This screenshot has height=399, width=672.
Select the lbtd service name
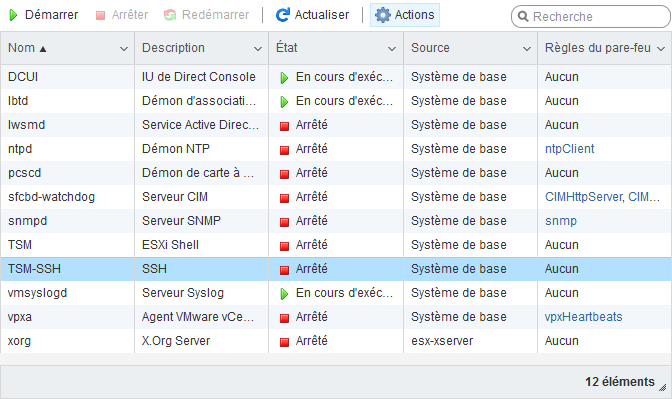18,101
